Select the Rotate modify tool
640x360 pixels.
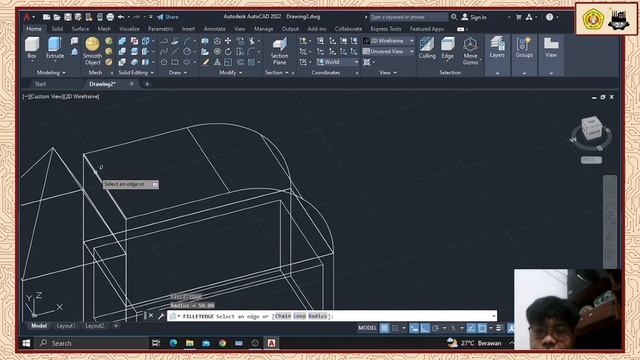pyautogui.click(x=228, y=51)
